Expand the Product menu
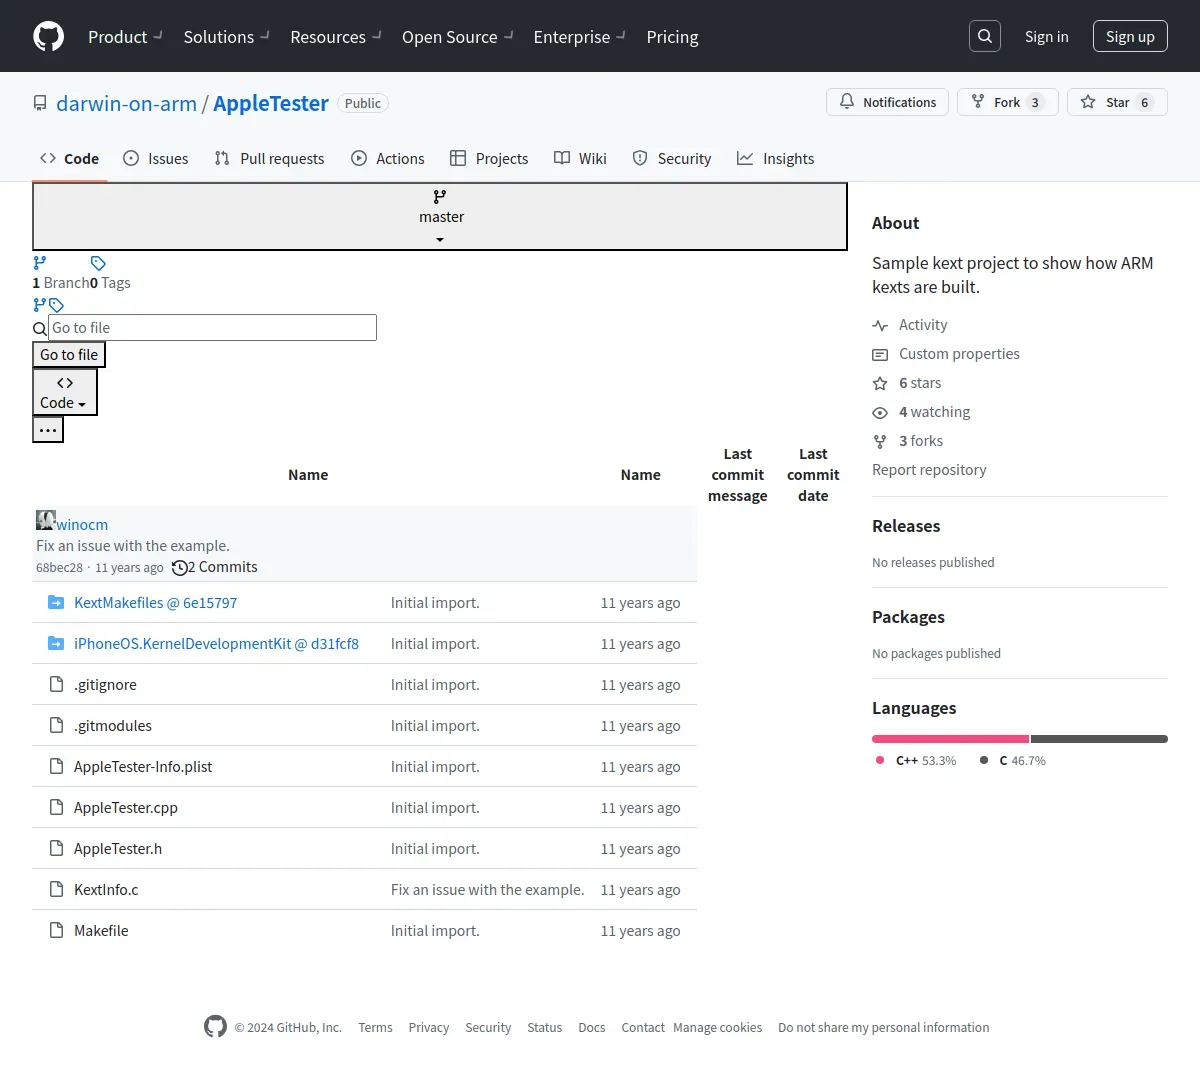Image resolution: width=1200 pixels, height=1079 pixels. coord(125,37)
